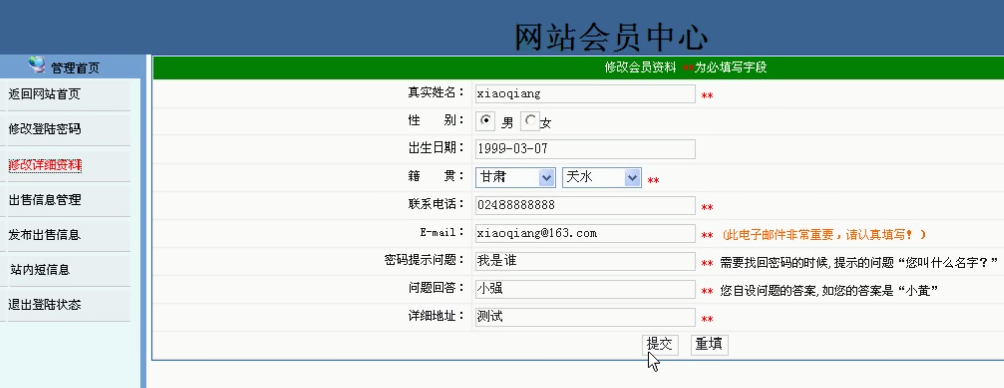This screenshot has width=1004, height=388.
Task: Open the city dropdown showing 天水
Action: [x=602, y=177]
